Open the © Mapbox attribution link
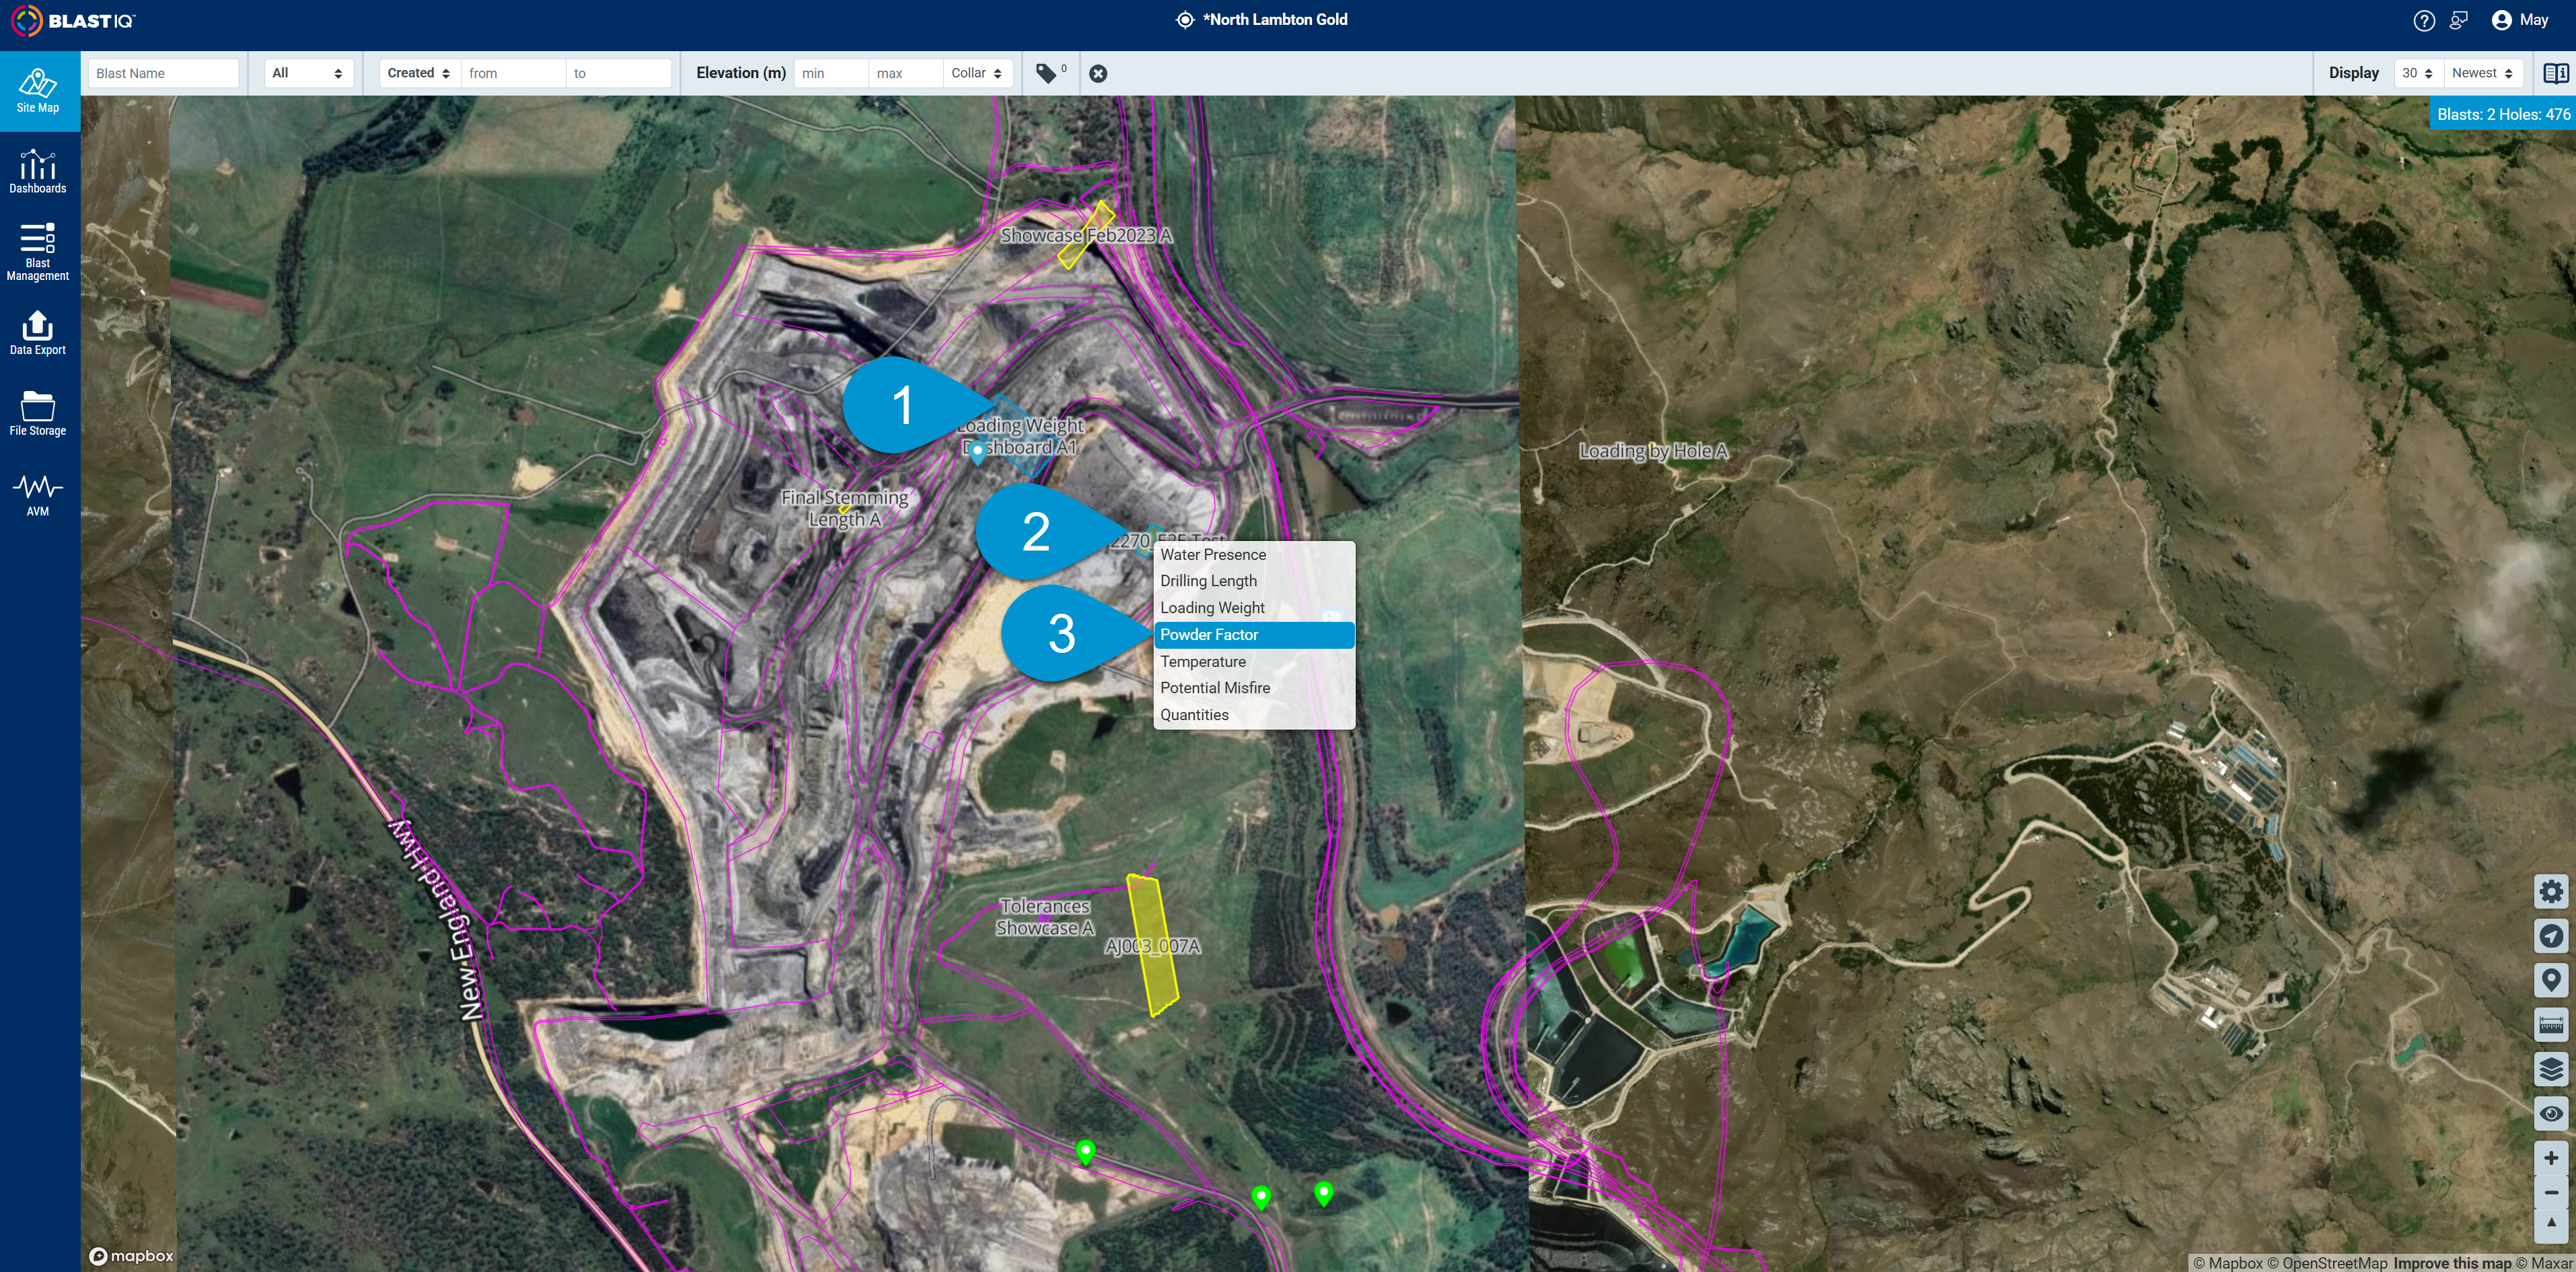The width and height of the screenshot is (2576, 1272). tap(2228, 1263)
